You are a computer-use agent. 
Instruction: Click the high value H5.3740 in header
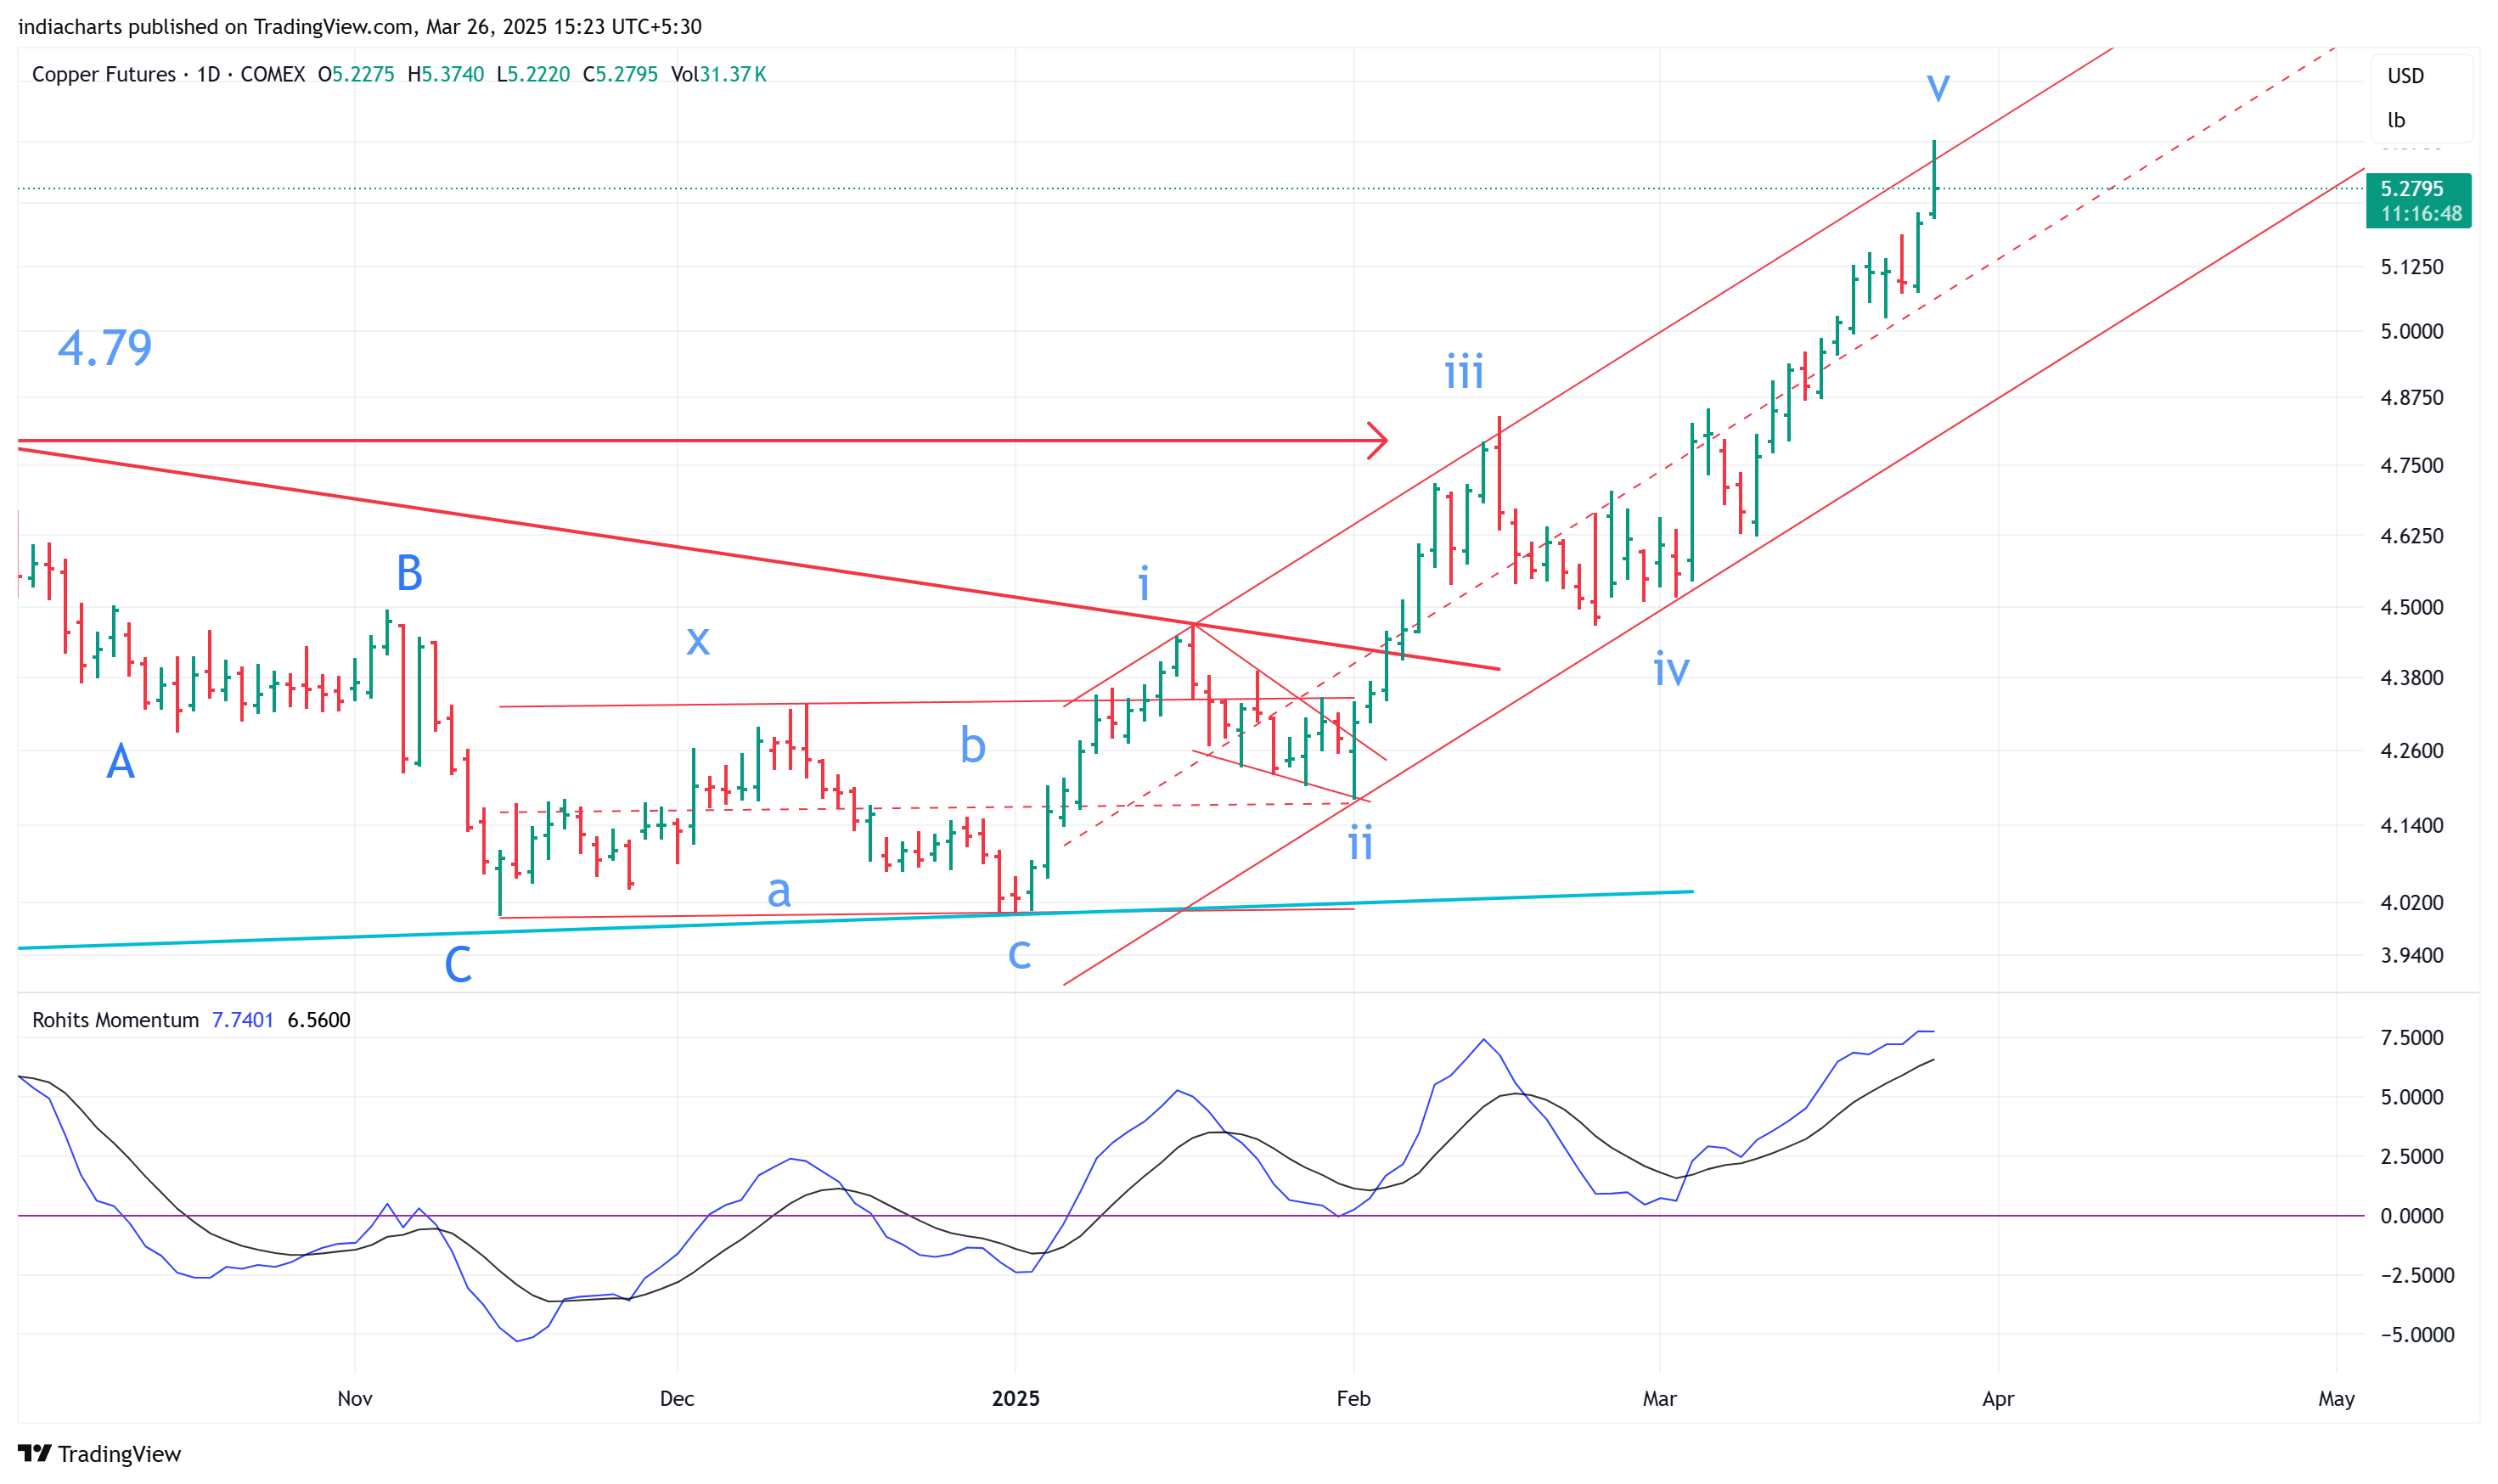tap(446, 74)
